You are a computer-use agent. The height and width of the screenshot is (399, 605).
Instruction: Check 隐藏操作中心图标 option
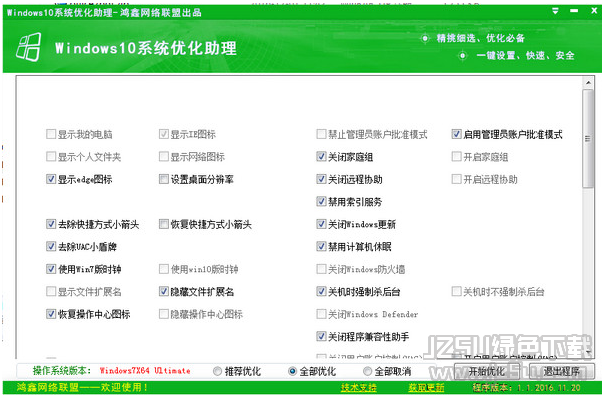(164, 314)
